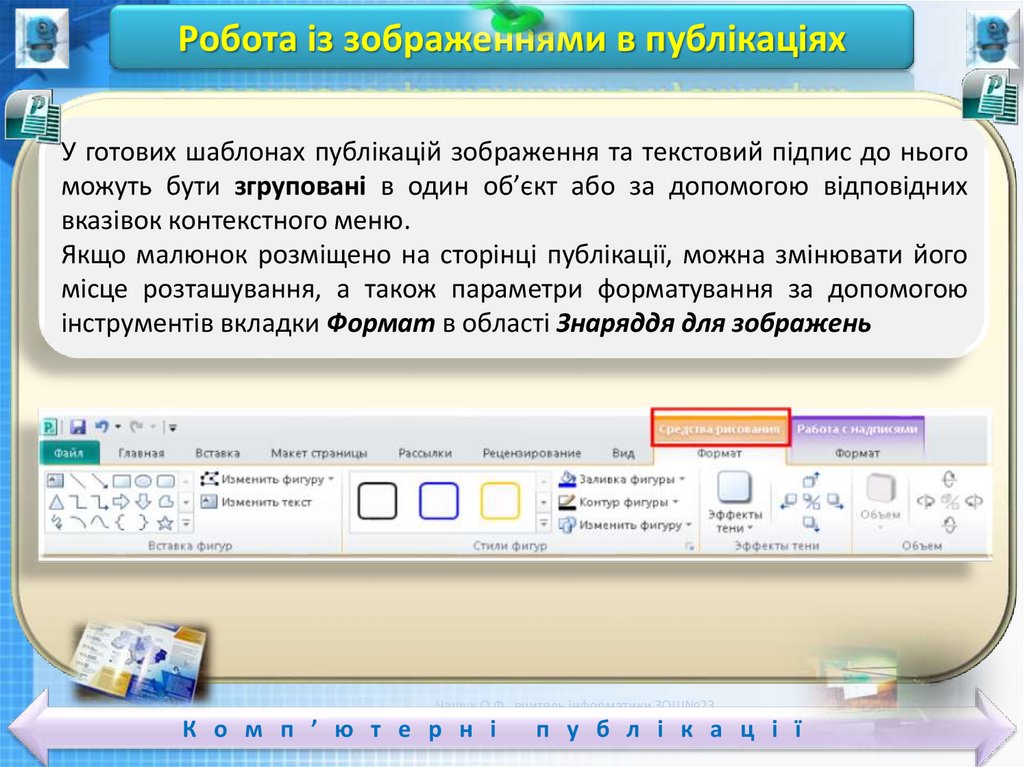Pick the five-point star shape
Image resolution: width=1024 pixels, height=767 pixels.
165,522
